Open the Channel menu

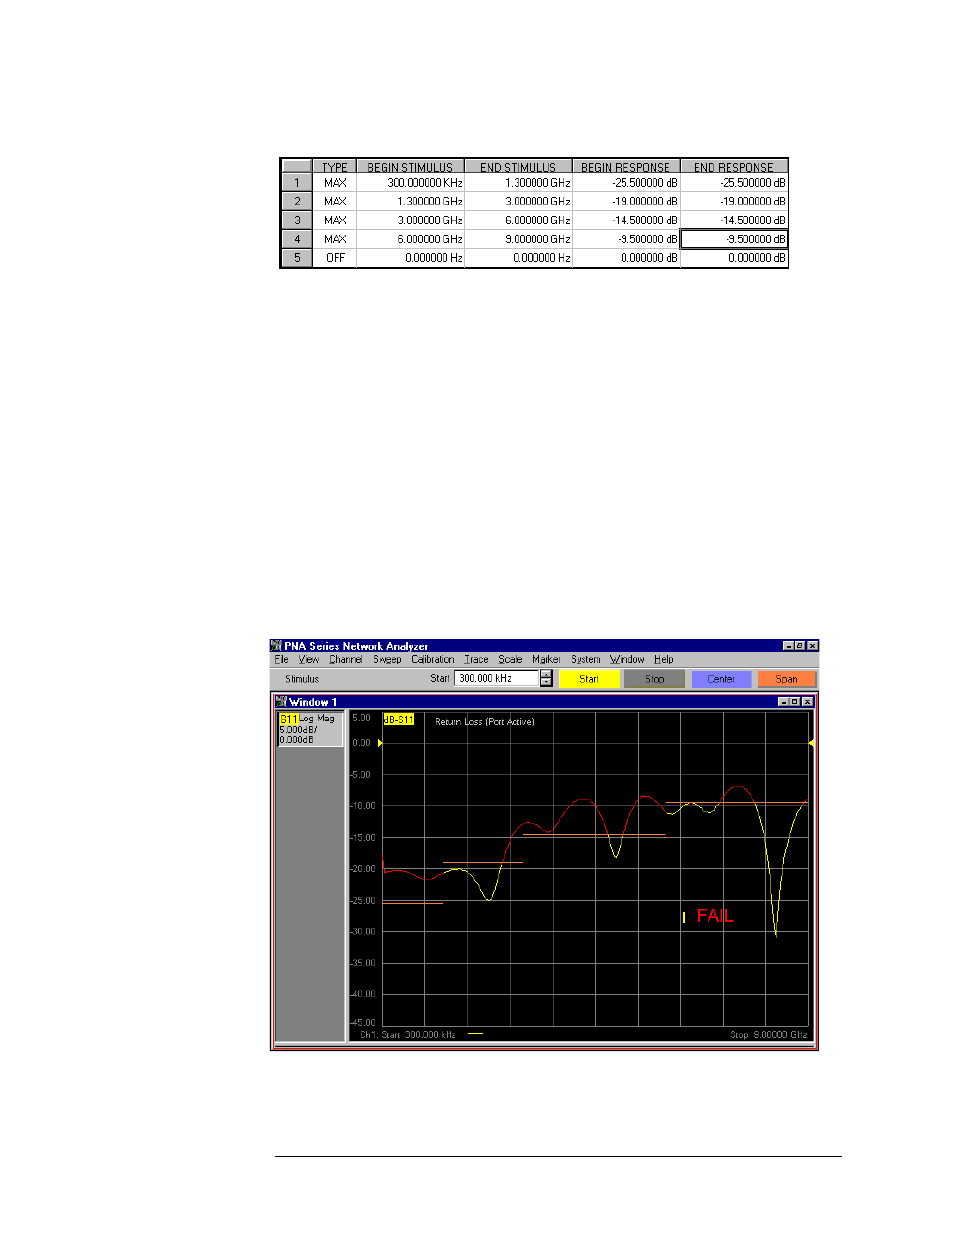346,659
